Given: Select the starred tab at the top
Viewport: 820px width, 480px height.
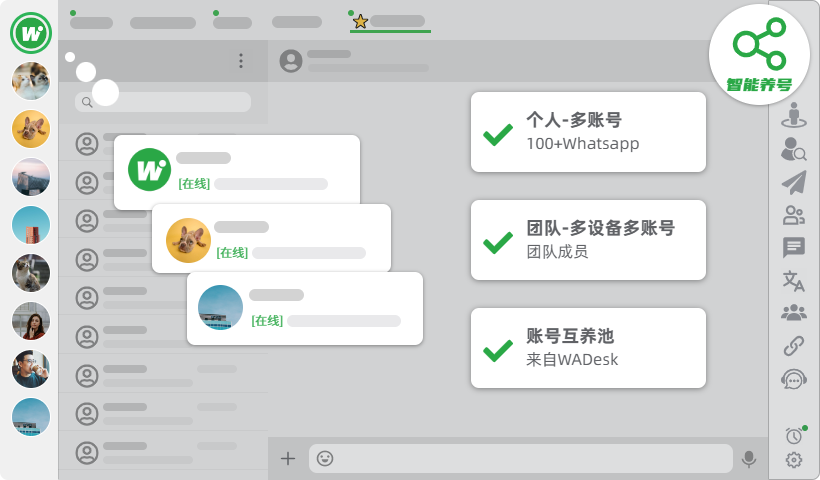Looking at the screenshot, I should click(x=389, y=21).
